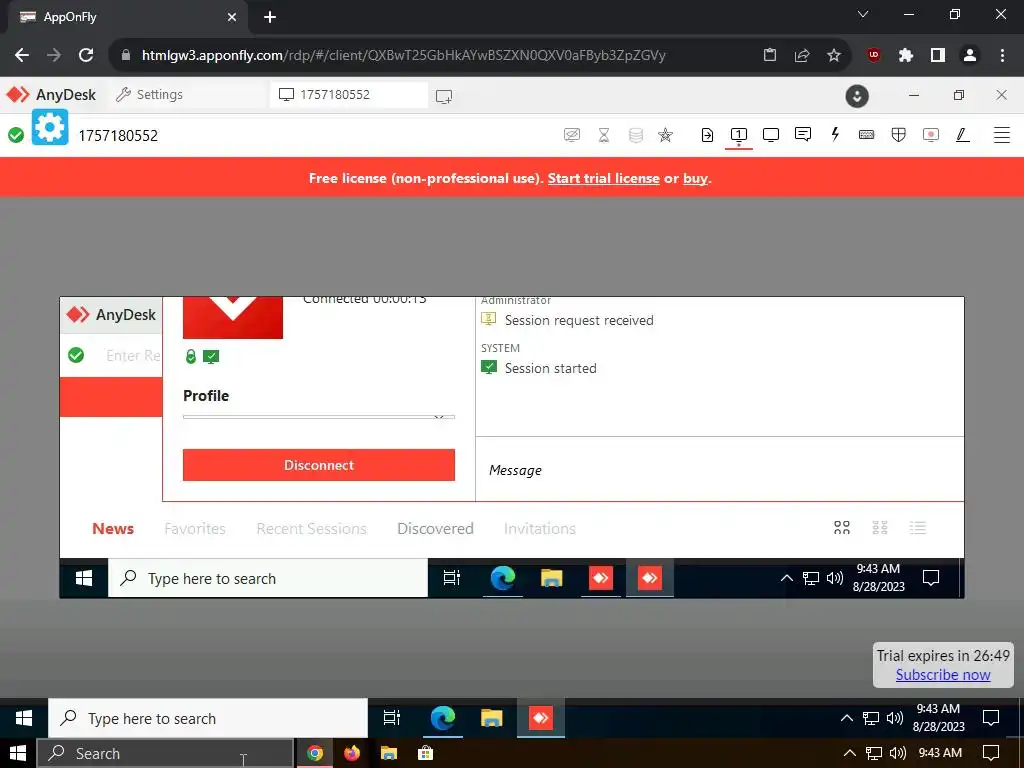1024x768 pixels.
Task: Click the hourglass icon in AnyDesk toolbar
Action: 603,135
